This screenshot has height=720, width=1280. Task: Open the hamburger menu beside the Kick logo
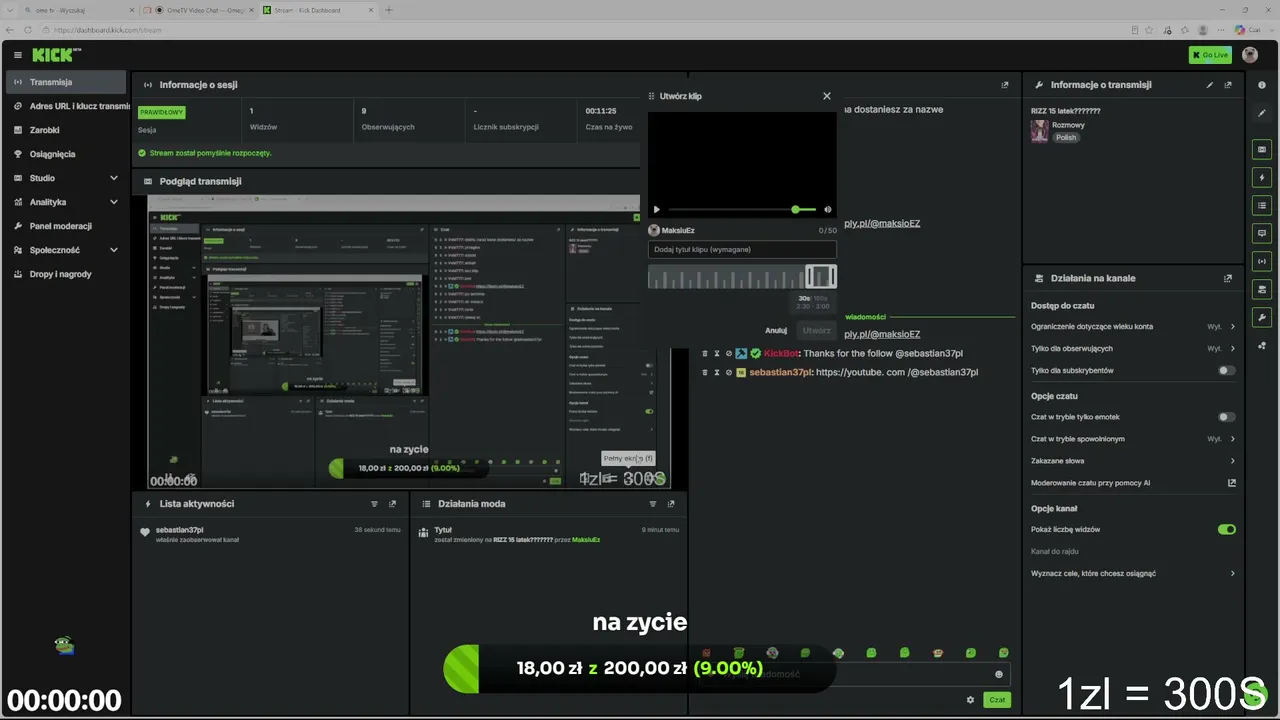click(x=18, y=55)
